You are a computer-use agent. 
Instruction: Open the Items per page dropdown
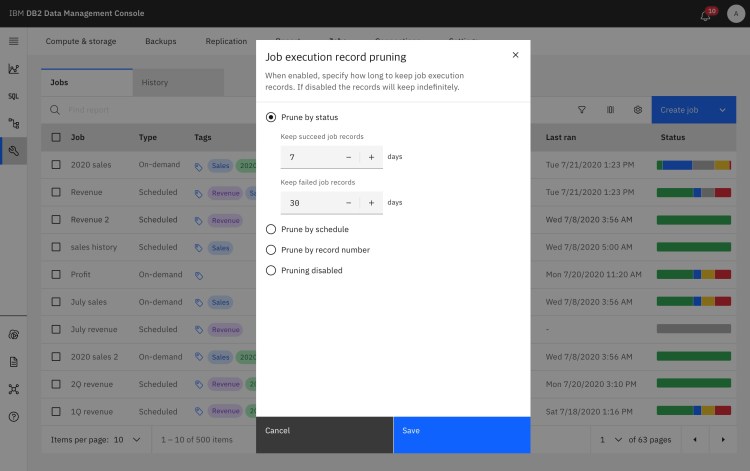[125, 439]
